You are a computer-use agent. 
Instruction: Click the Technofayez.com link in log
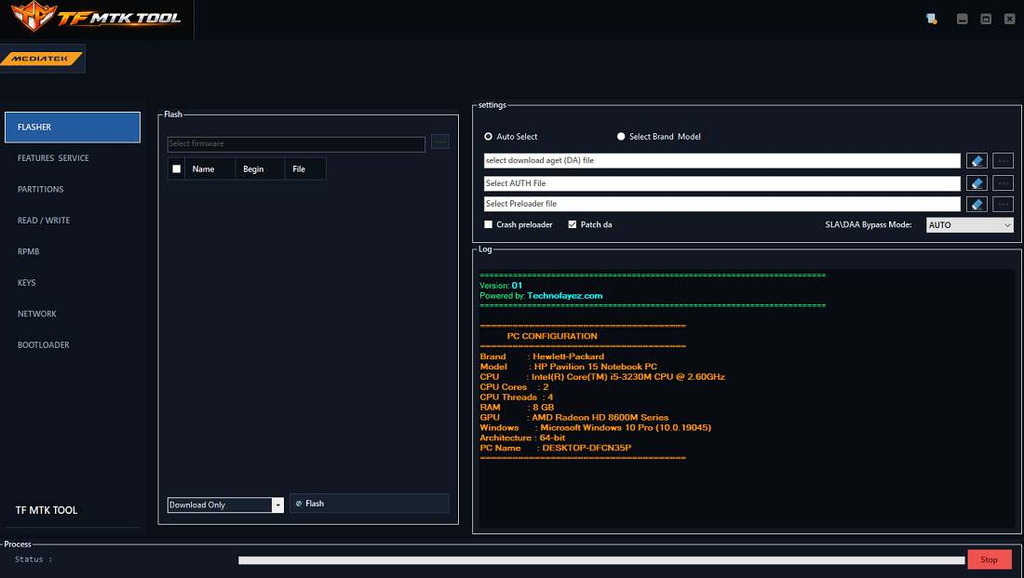pyautogui.click(x=565, y=296)
